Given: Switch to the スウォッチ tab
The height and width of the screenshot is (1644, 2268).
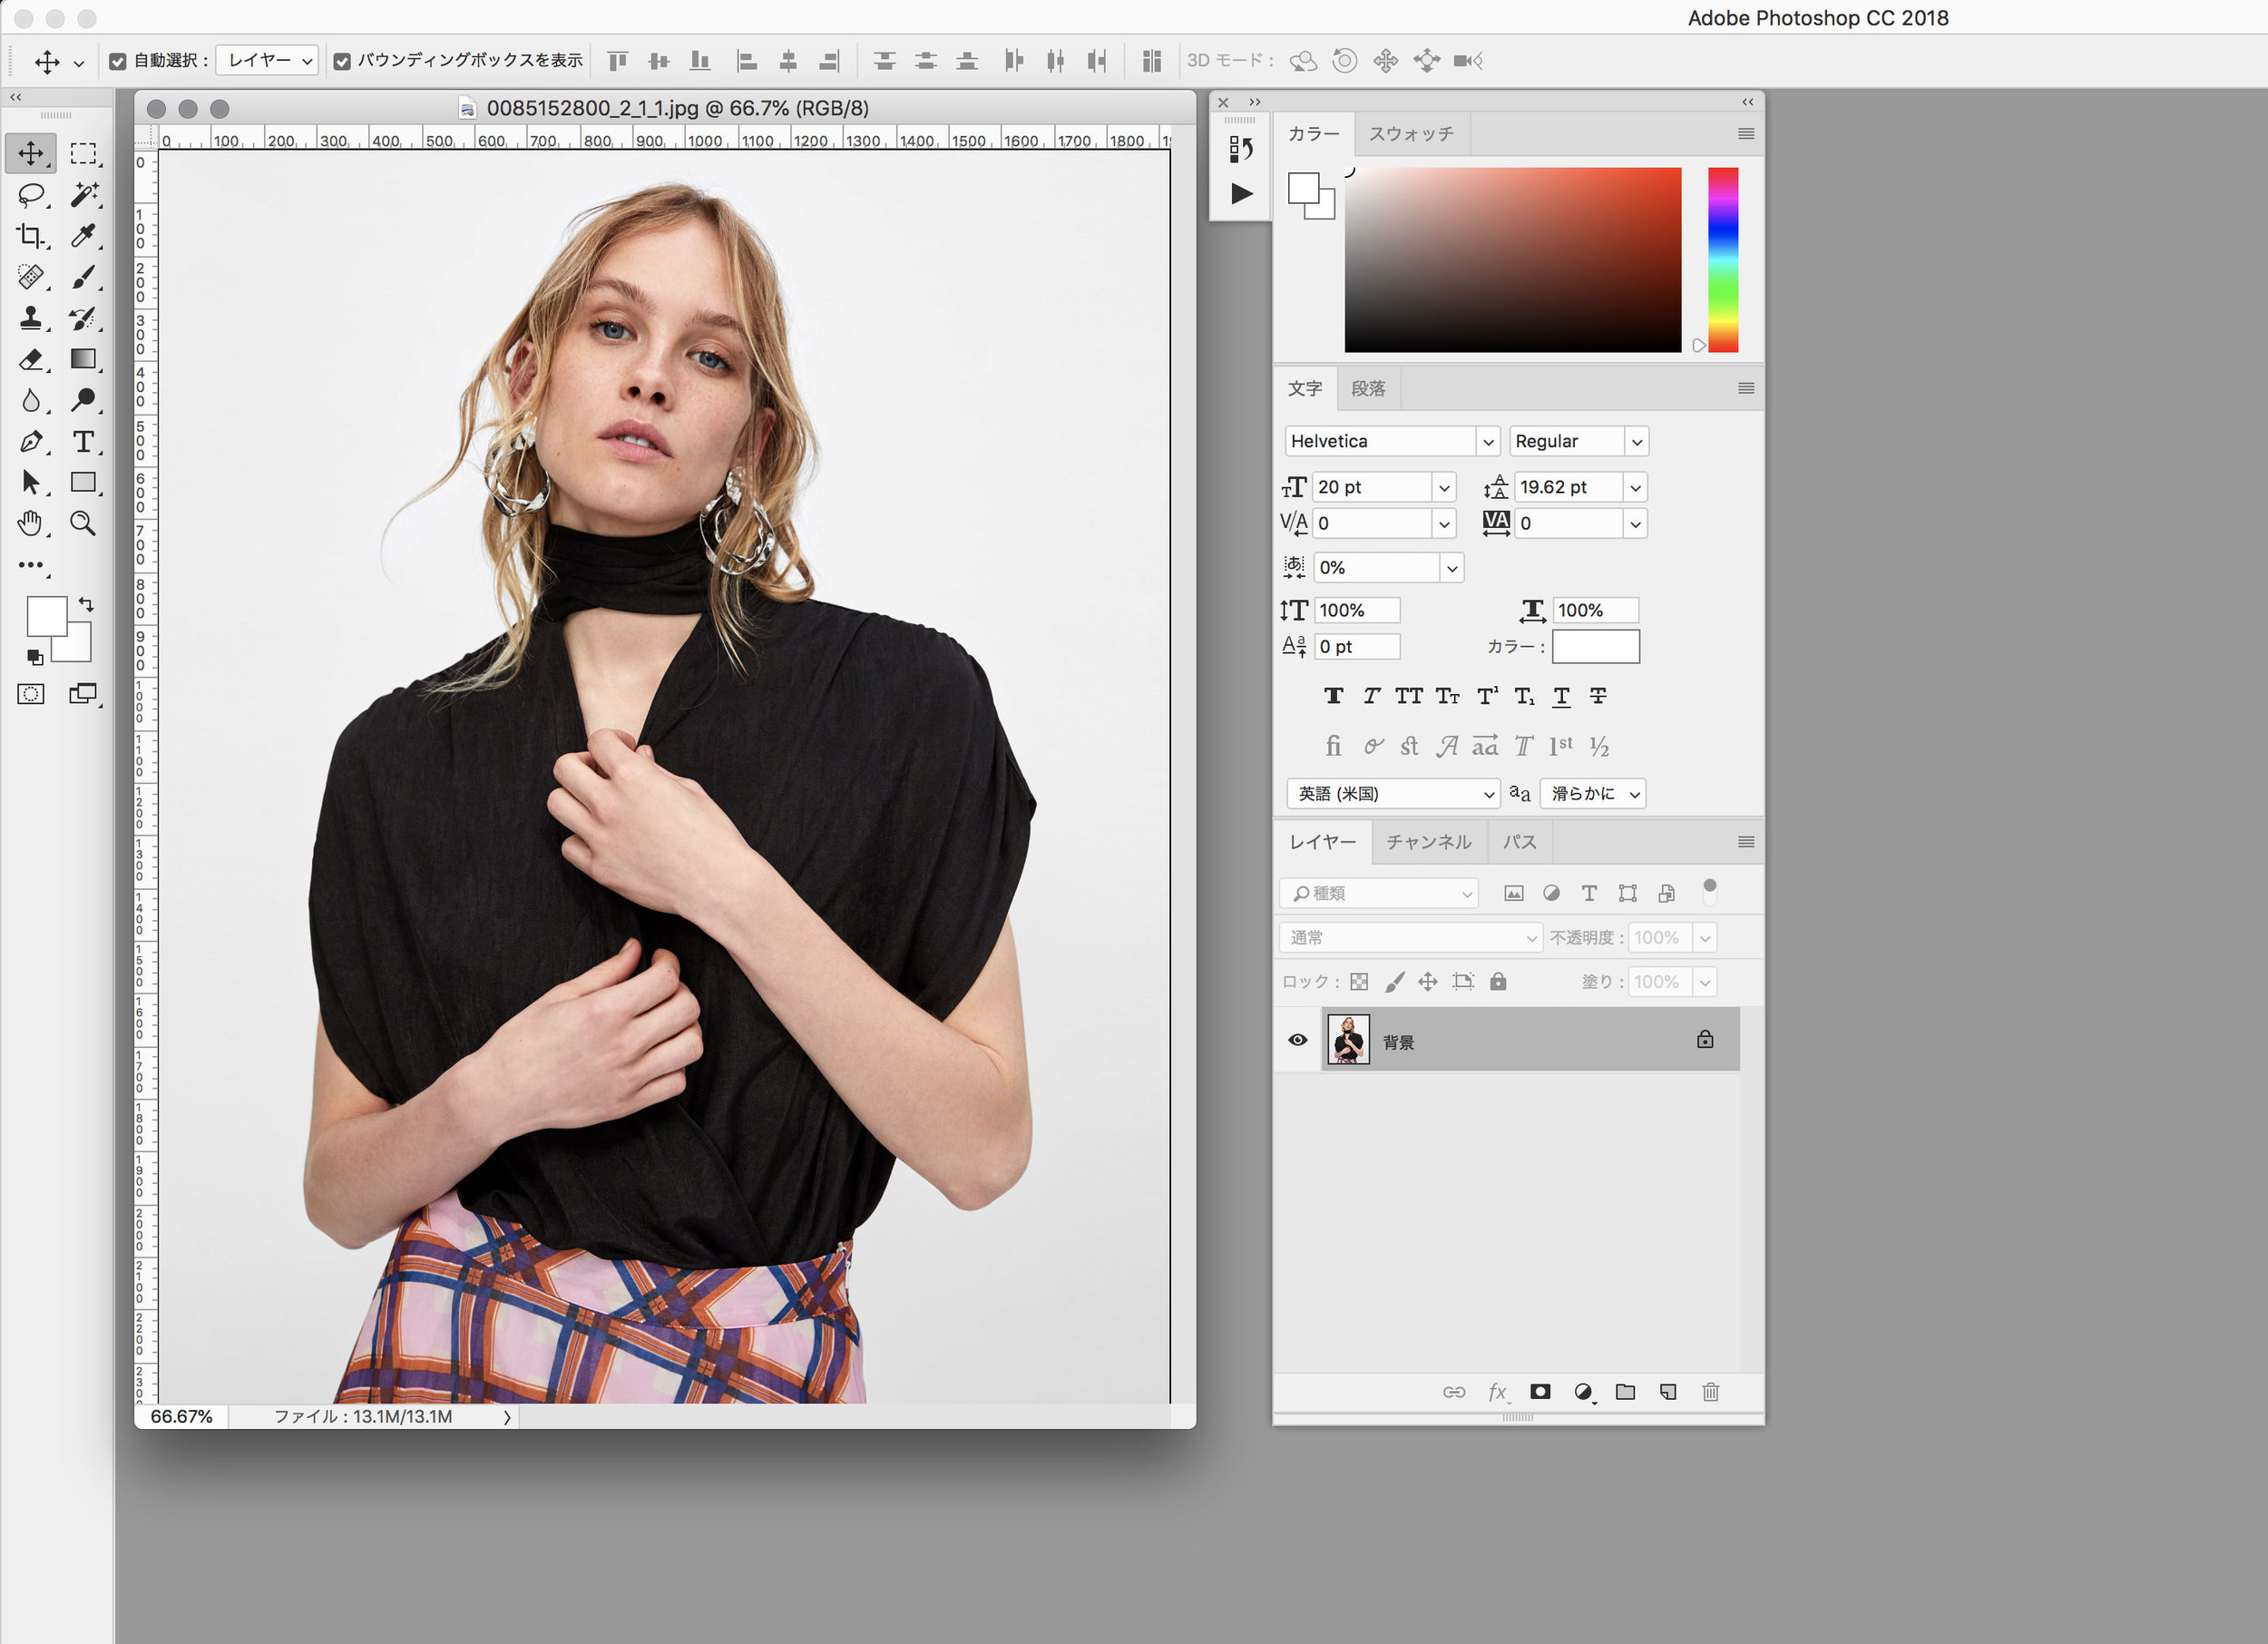Looking at the screenshot, I should (1411, 133).
